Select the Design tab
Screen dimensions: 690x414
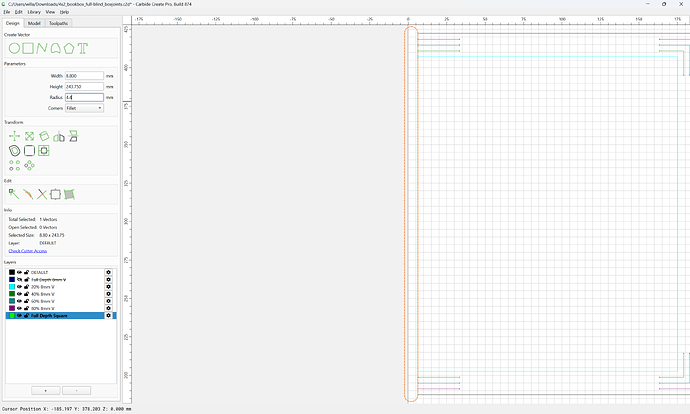pos(12,23)
